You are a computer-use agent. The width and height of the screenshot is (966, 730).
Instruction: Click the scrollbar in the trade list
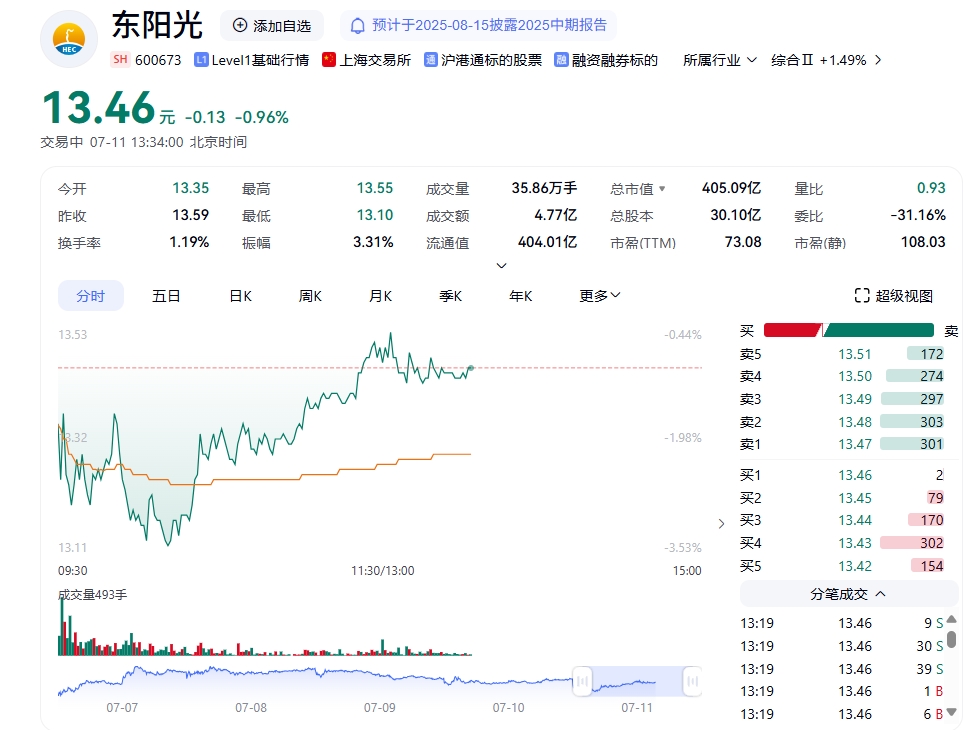[951, 639]
